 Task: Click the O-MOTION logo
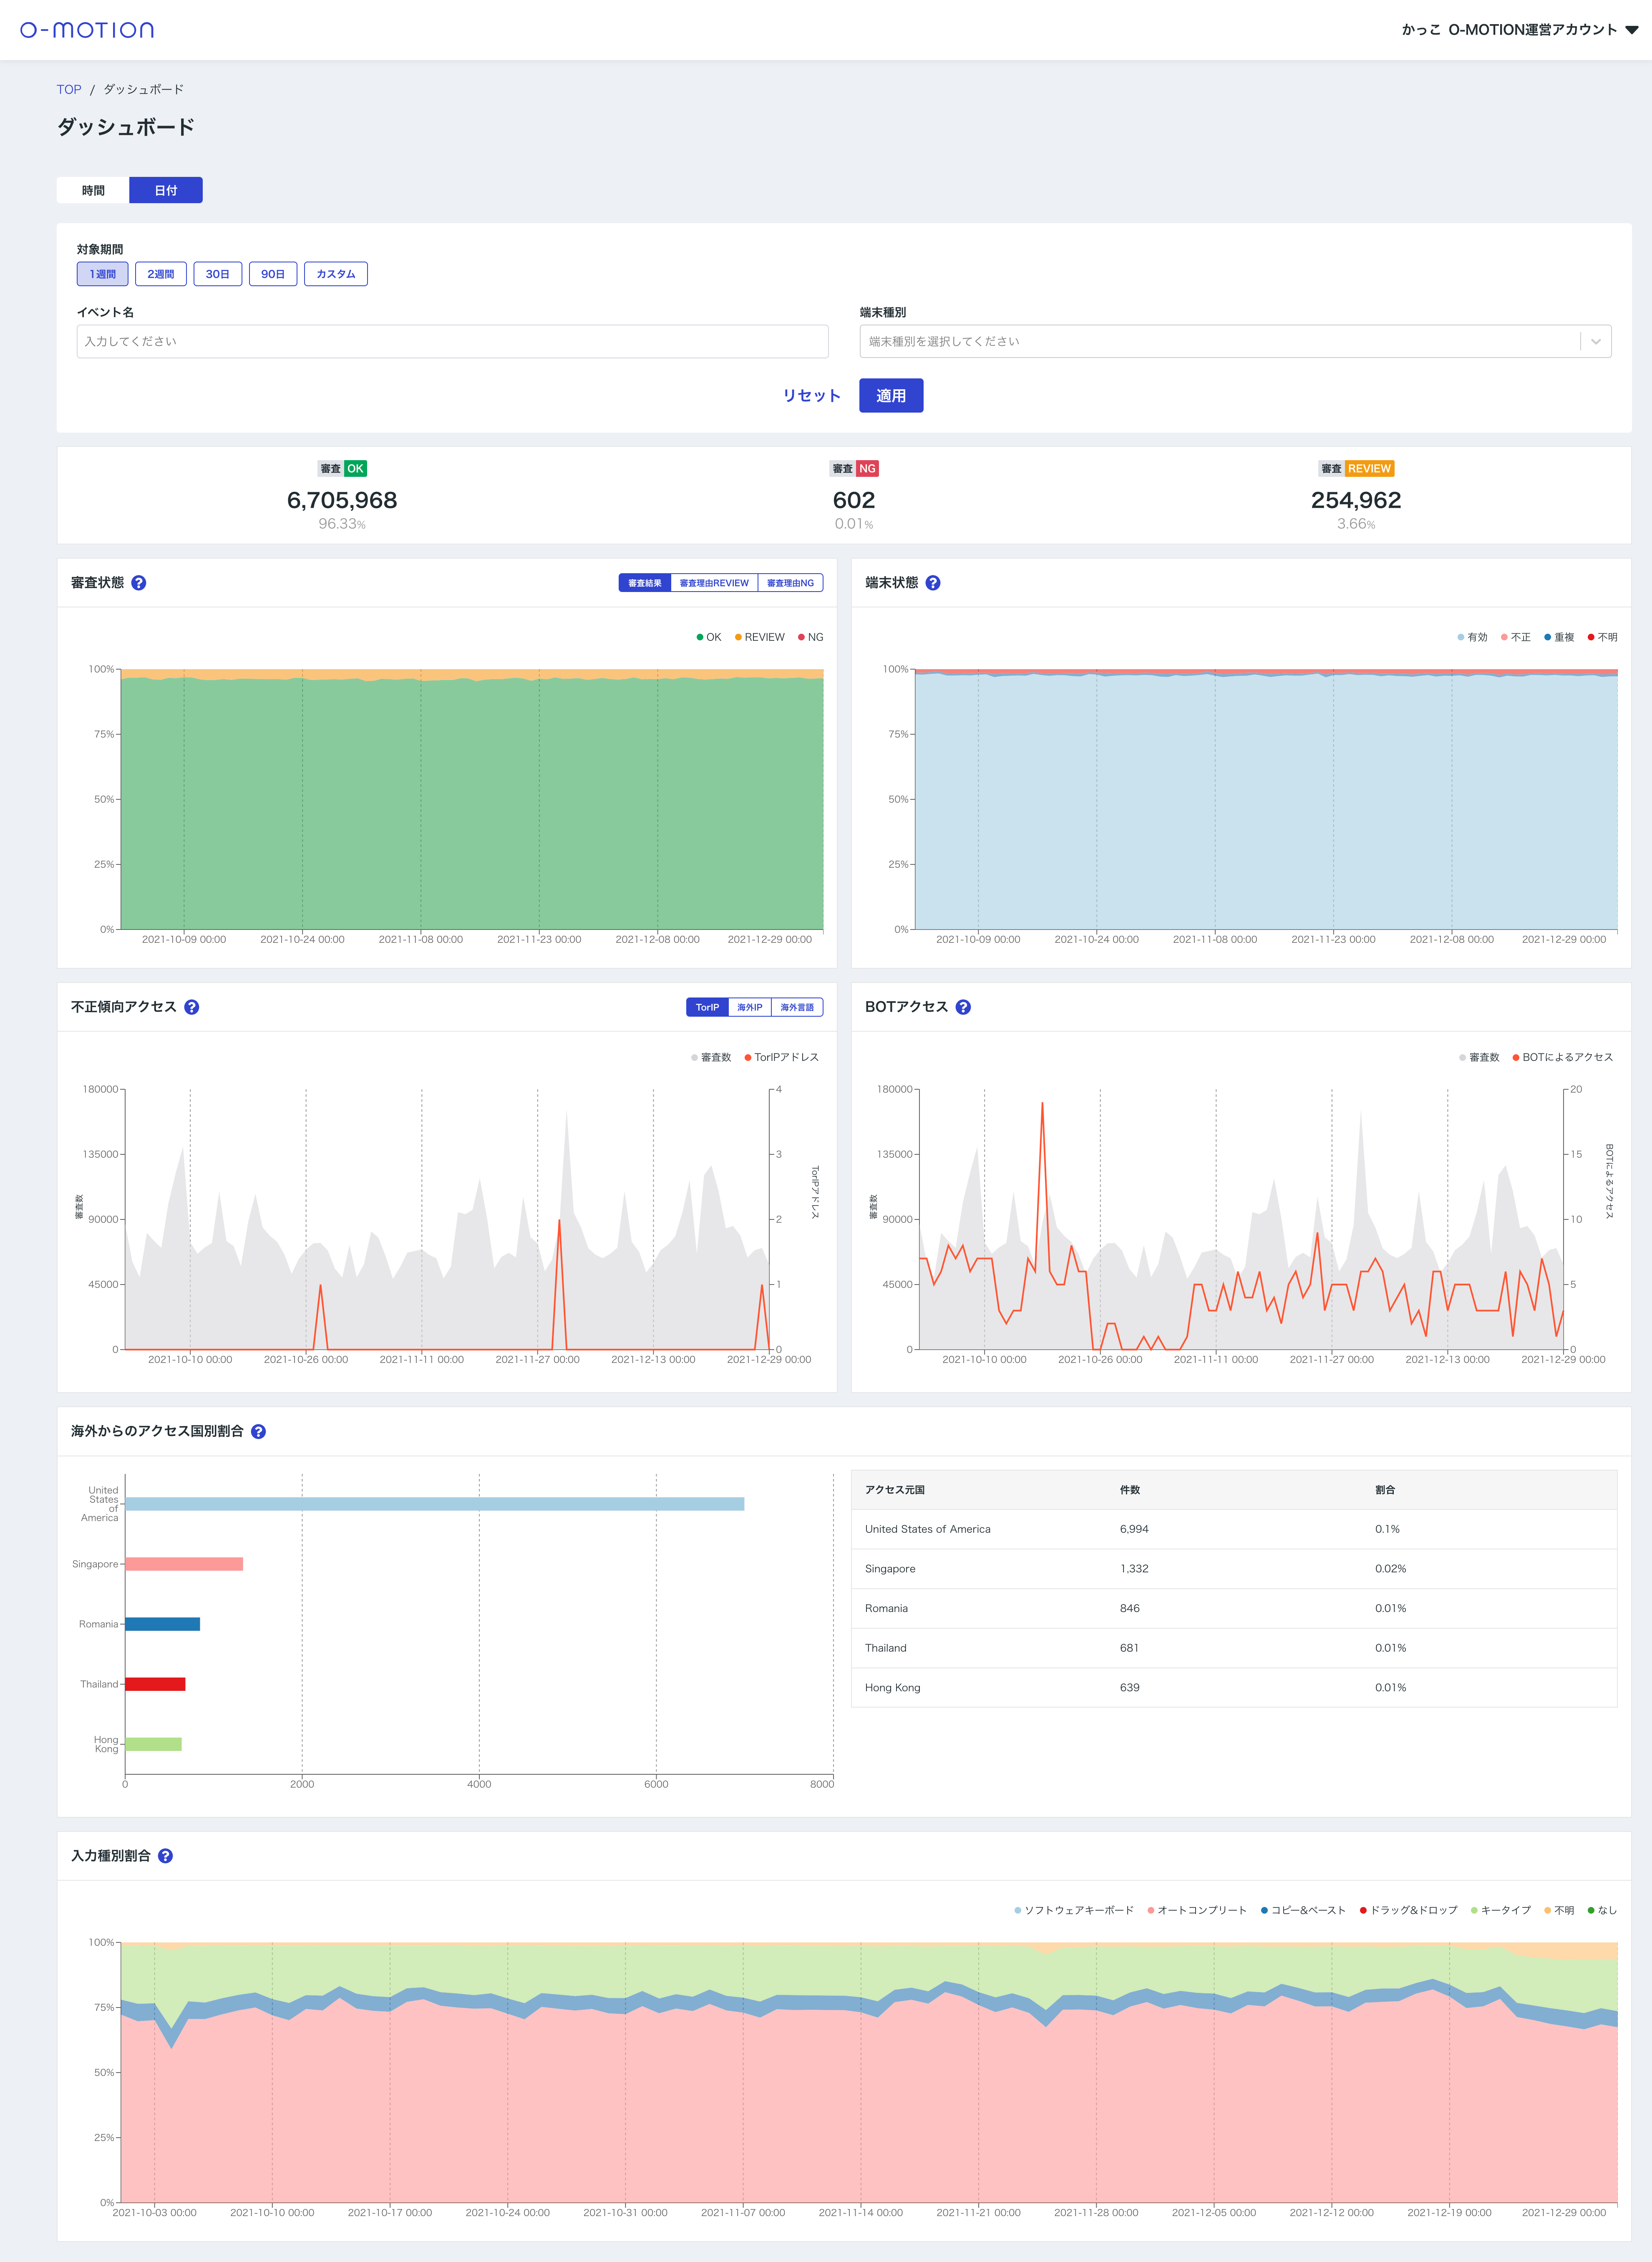(x=87, y=30)
